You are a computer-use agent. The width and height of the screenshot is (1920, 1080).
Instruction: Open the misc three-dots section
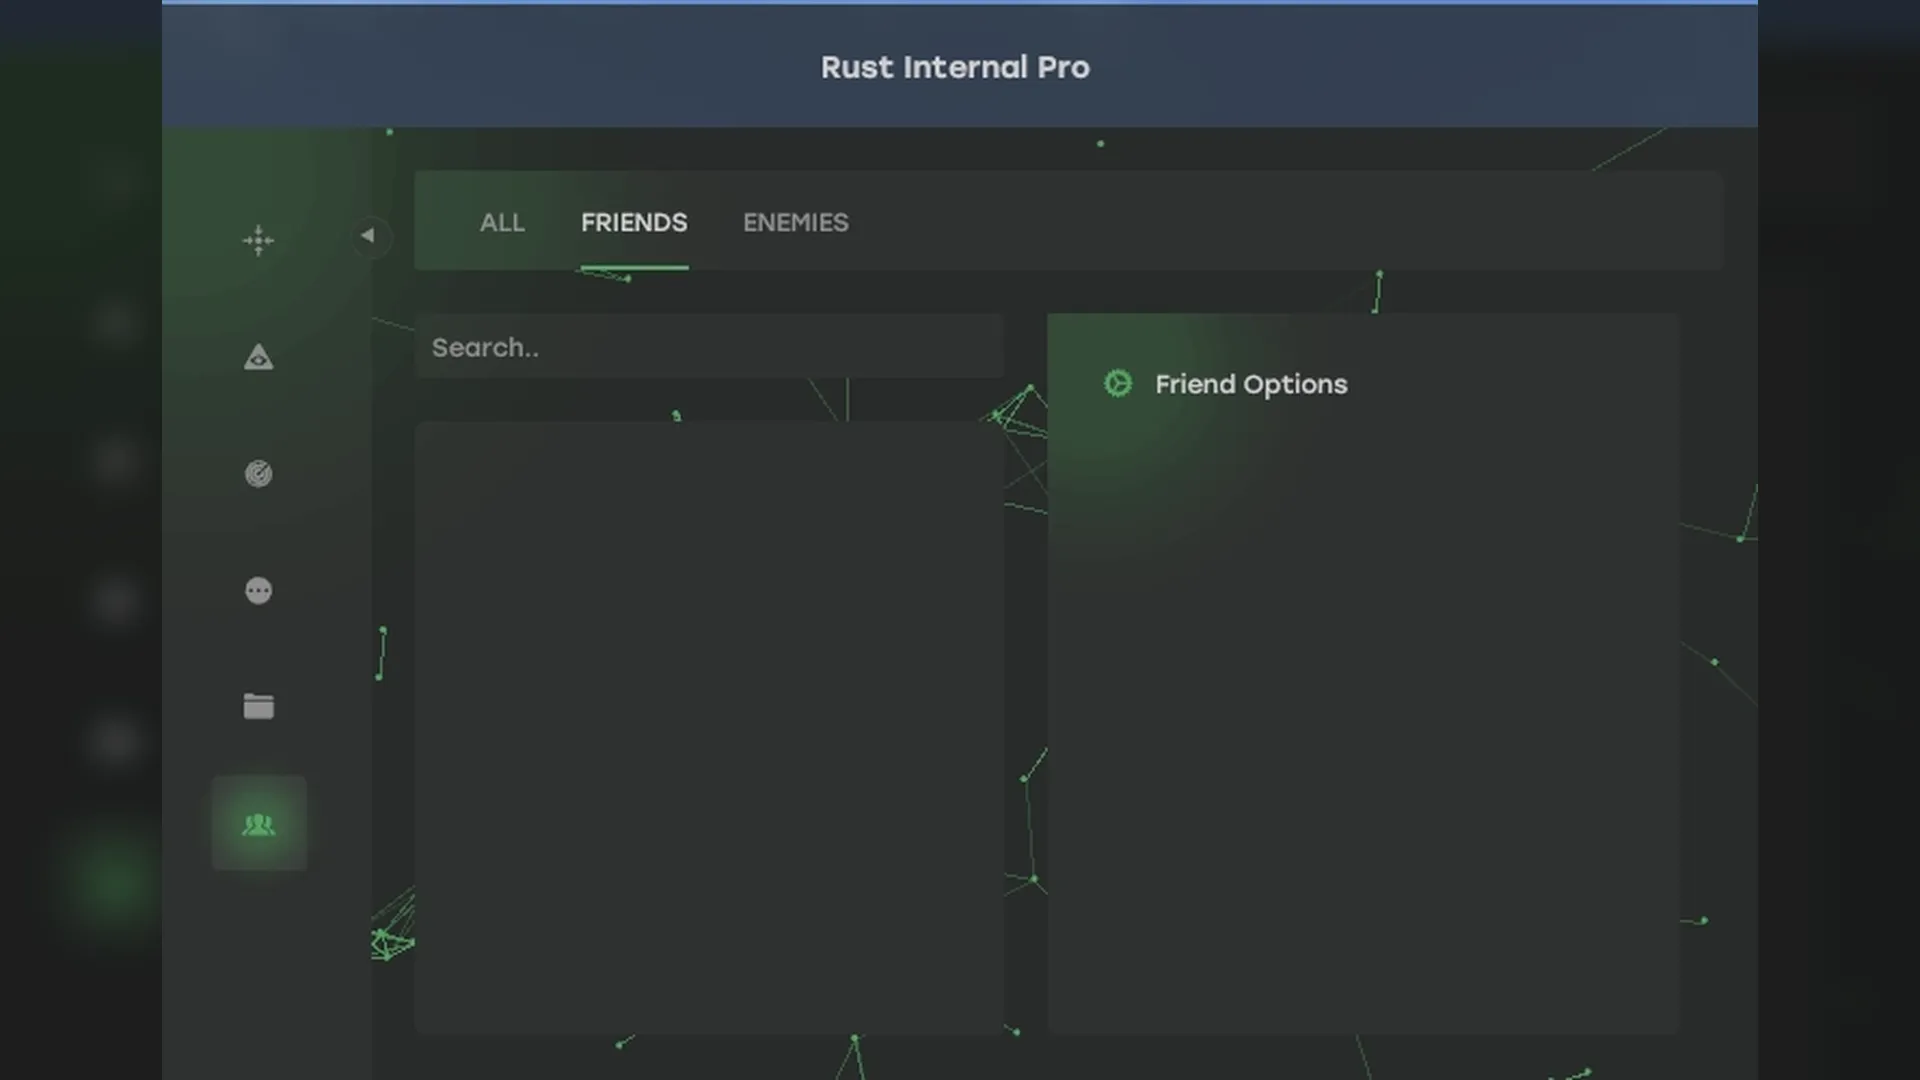(x=258, y=590)
